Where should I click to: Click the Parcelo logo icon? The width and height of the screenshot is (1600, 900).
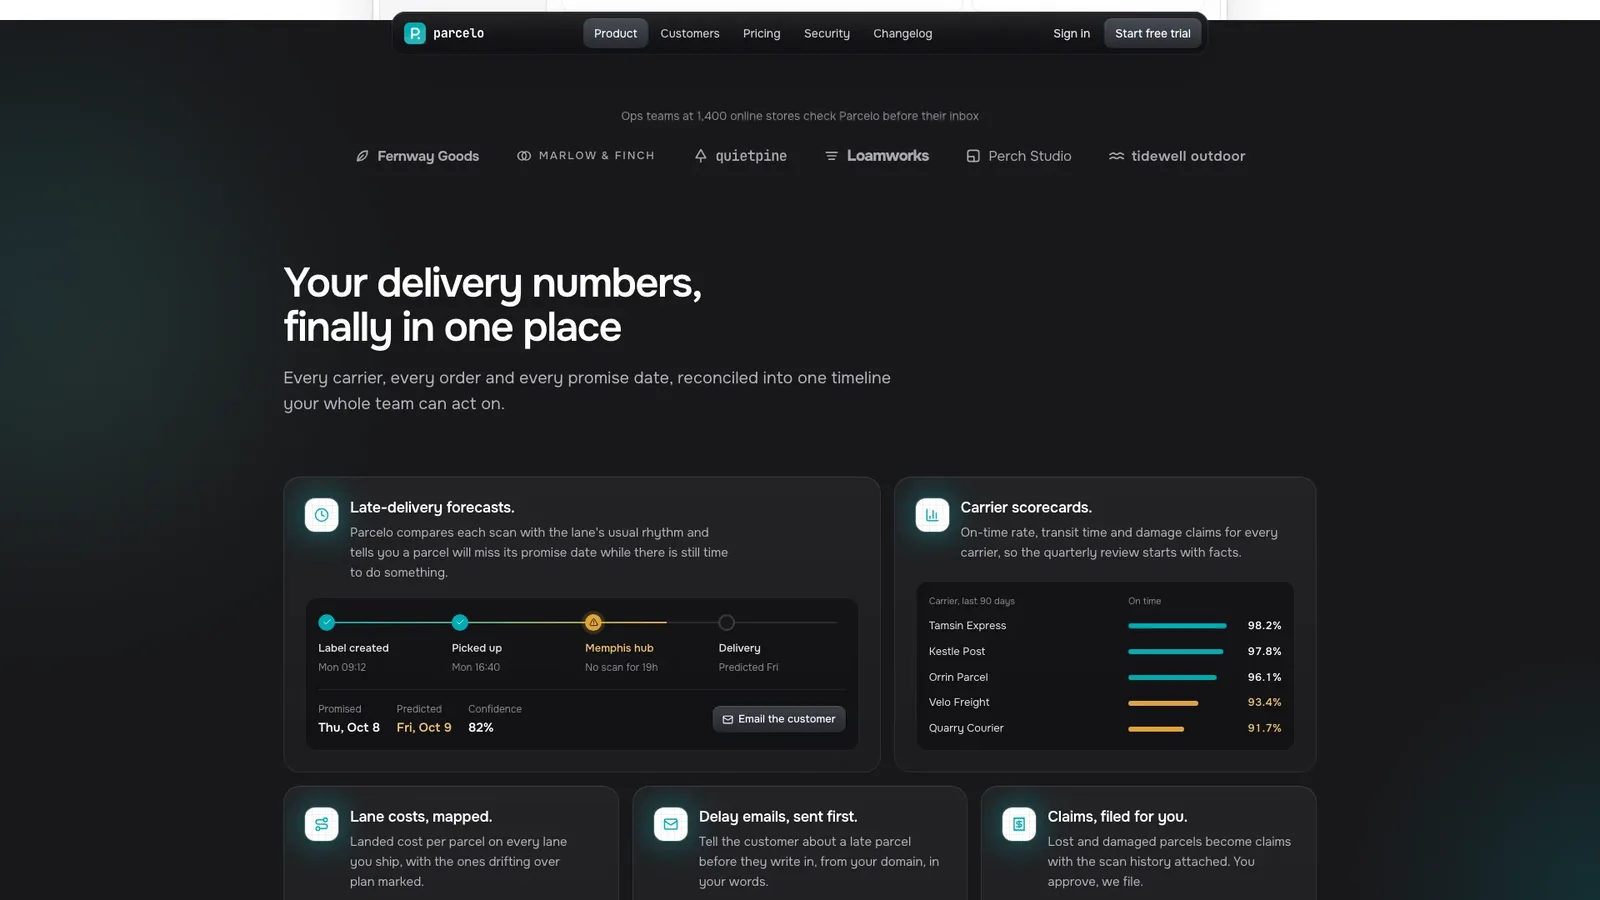click(x=415, y=33)
